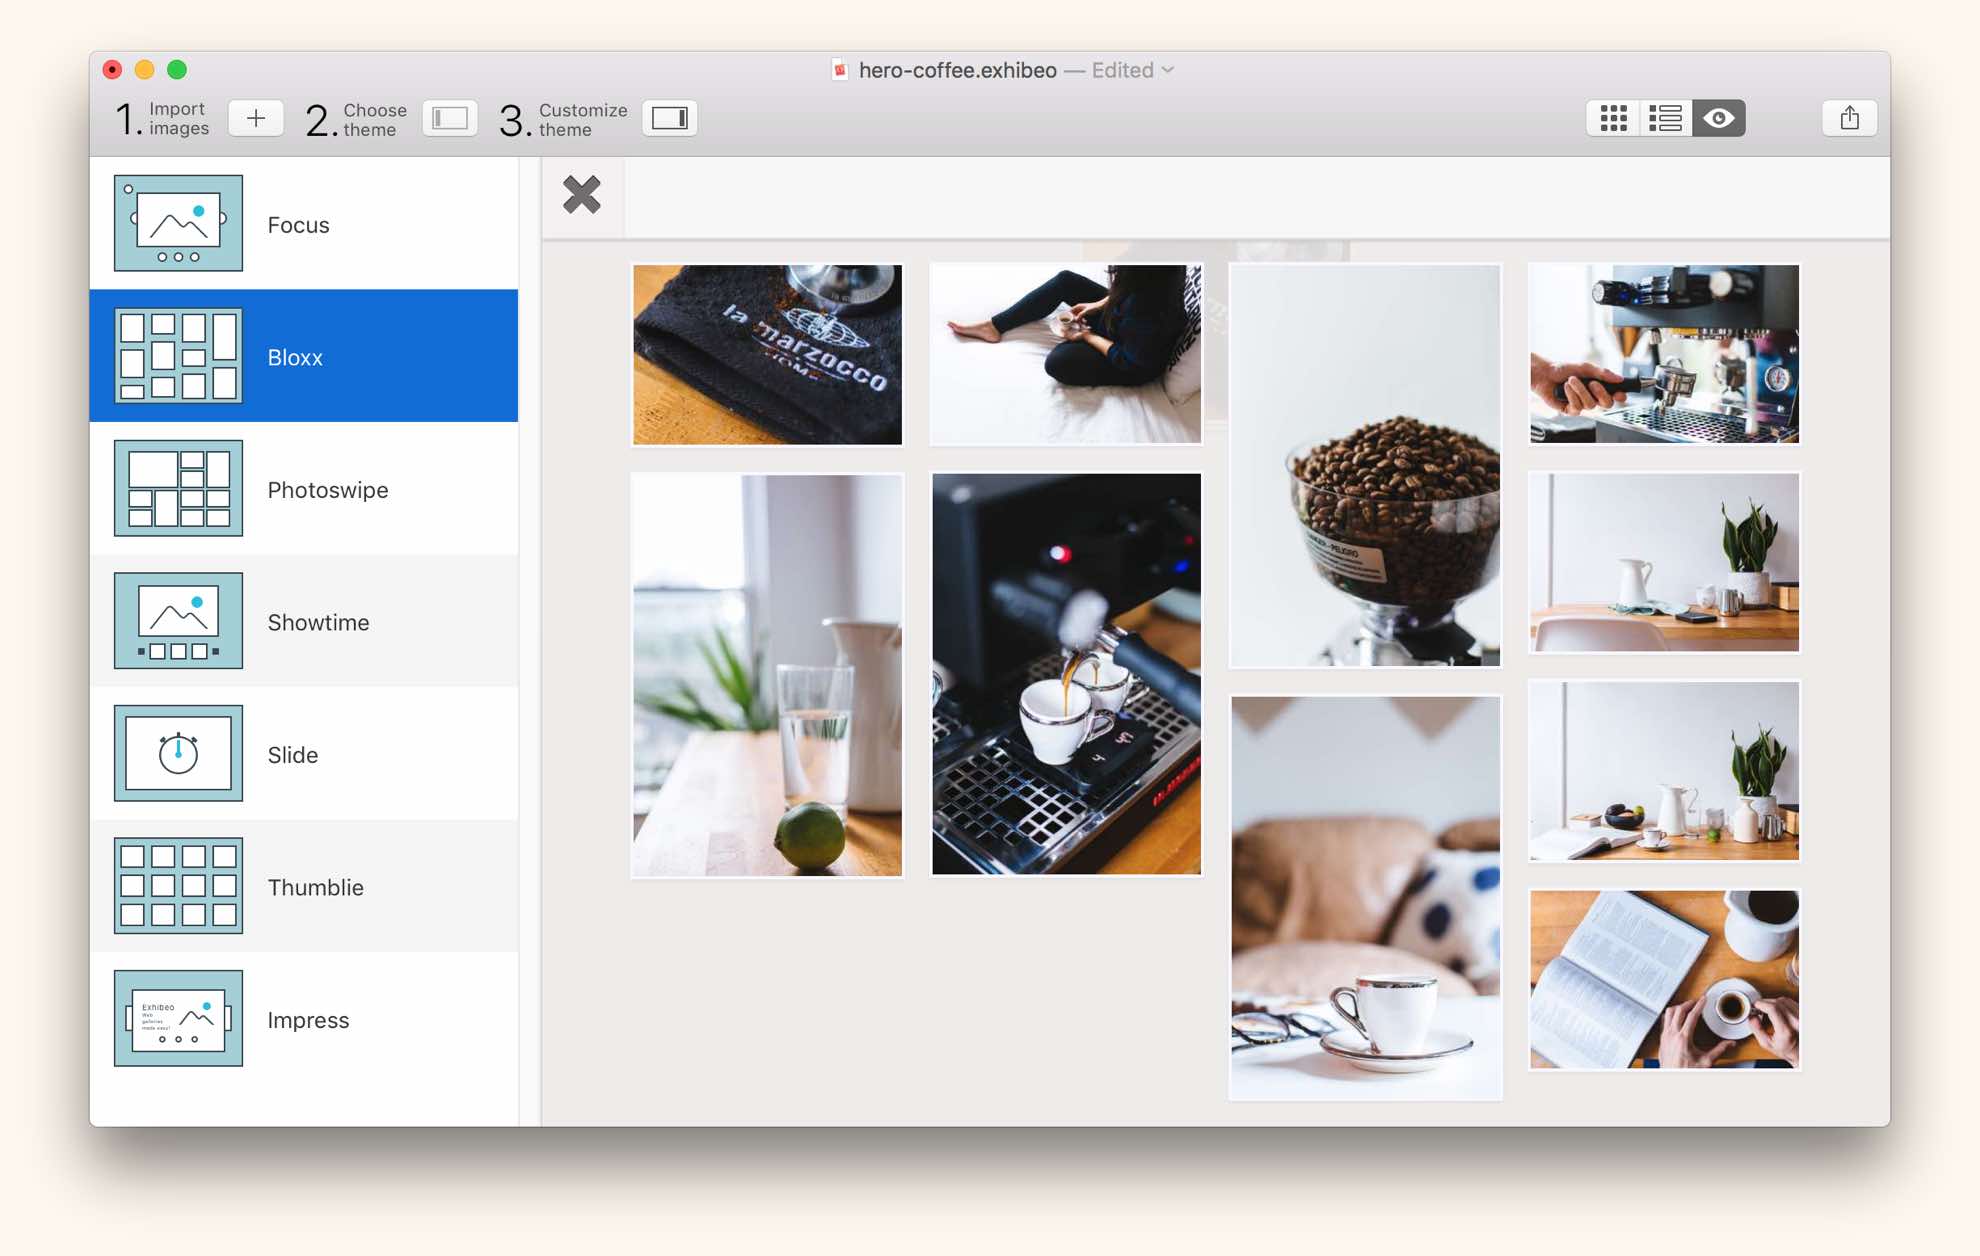Click the plus button to import images
1980x1256 pixels.
[x=255, y=118]
